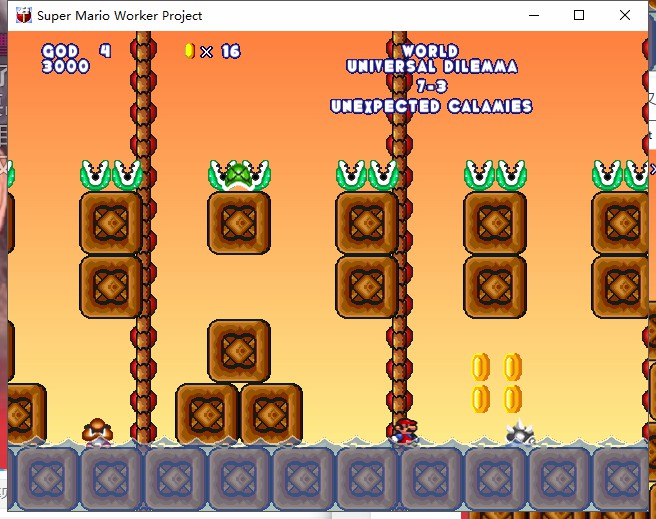656x519 pixels.
Task: Click the coin count "16"
Action: [231, 51]
